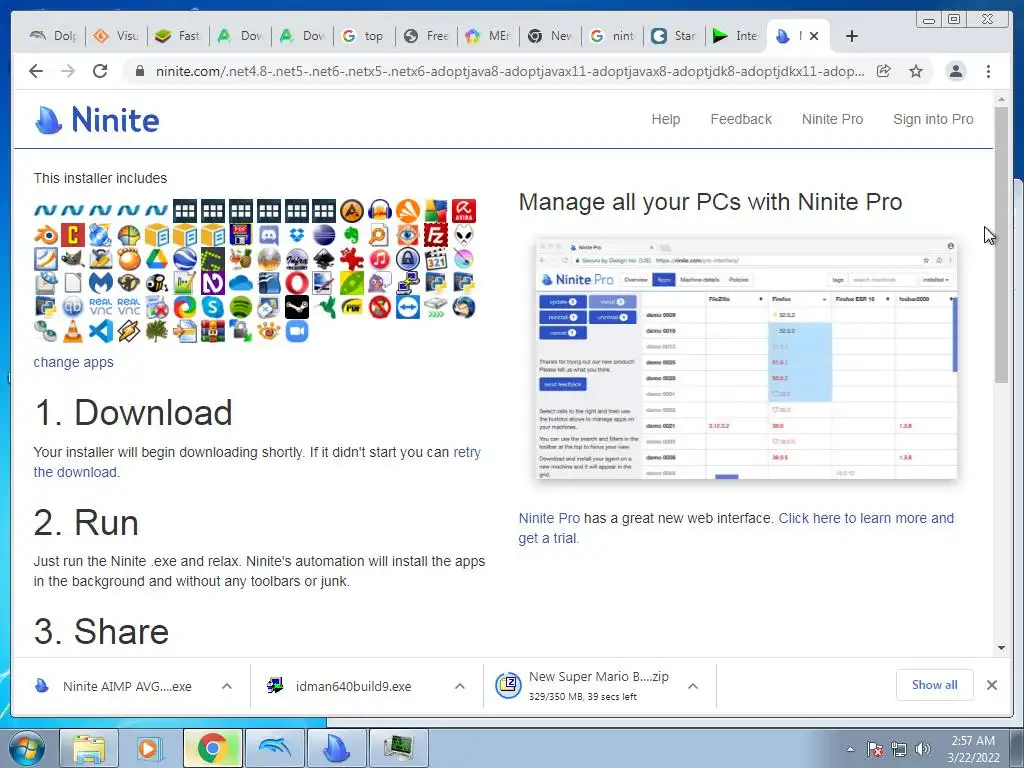Click the Visual Studio Code icon

coord(101,331)
